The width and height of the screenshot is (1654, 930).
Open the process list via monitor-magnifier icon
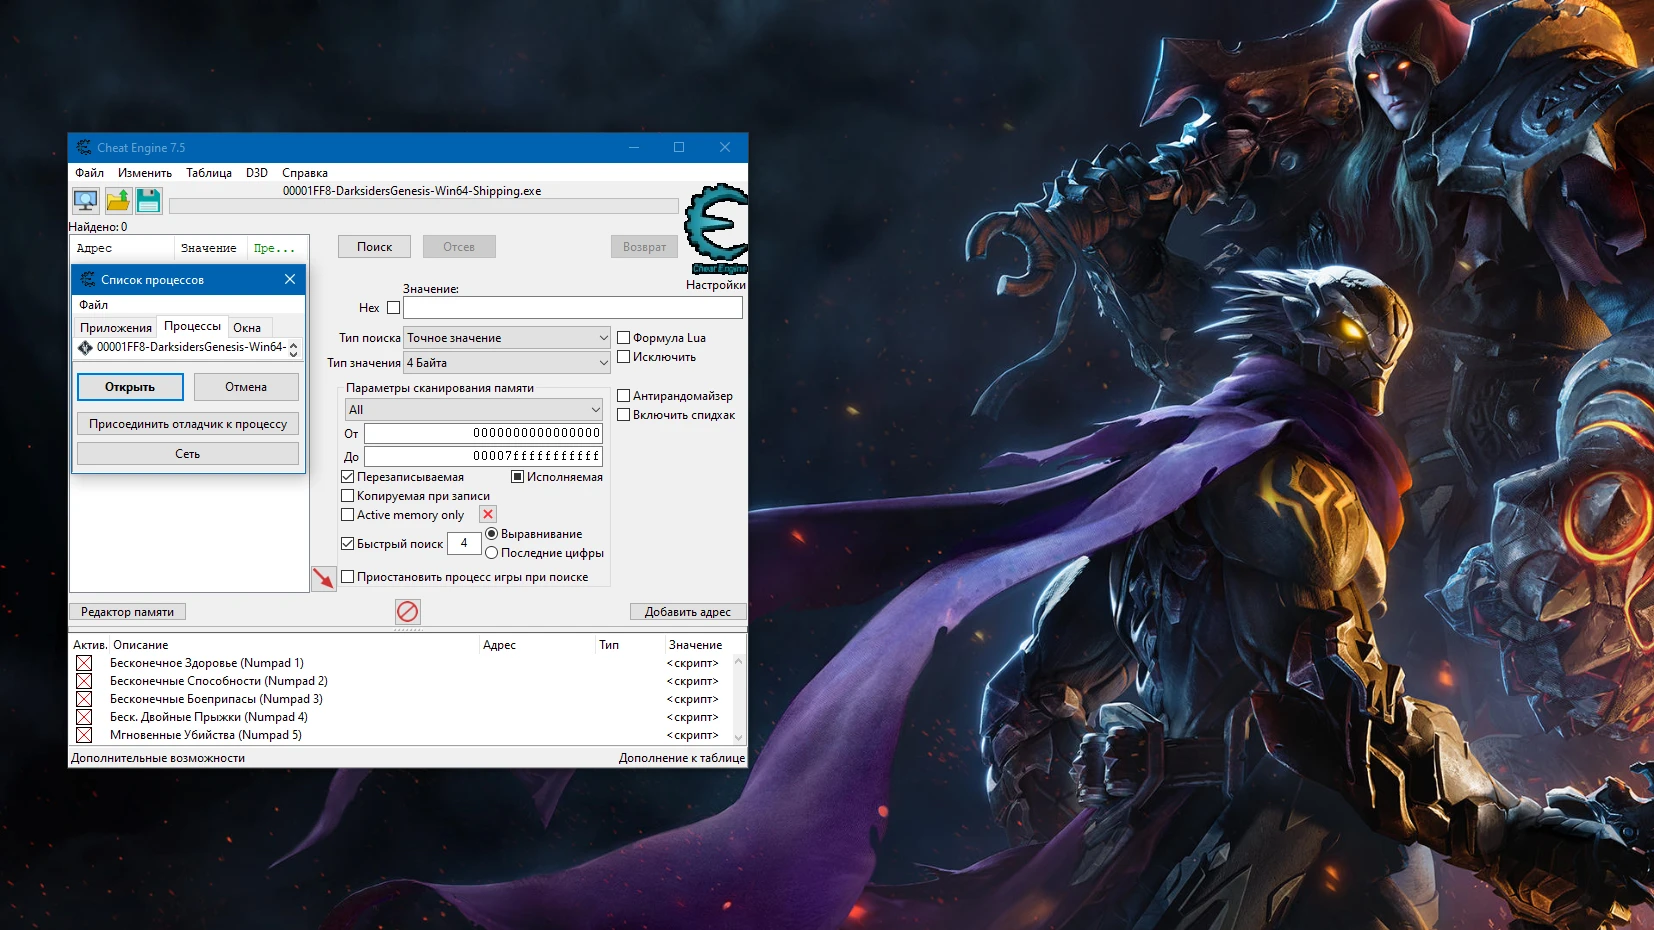pyautogui.click(x=85, y=200)
